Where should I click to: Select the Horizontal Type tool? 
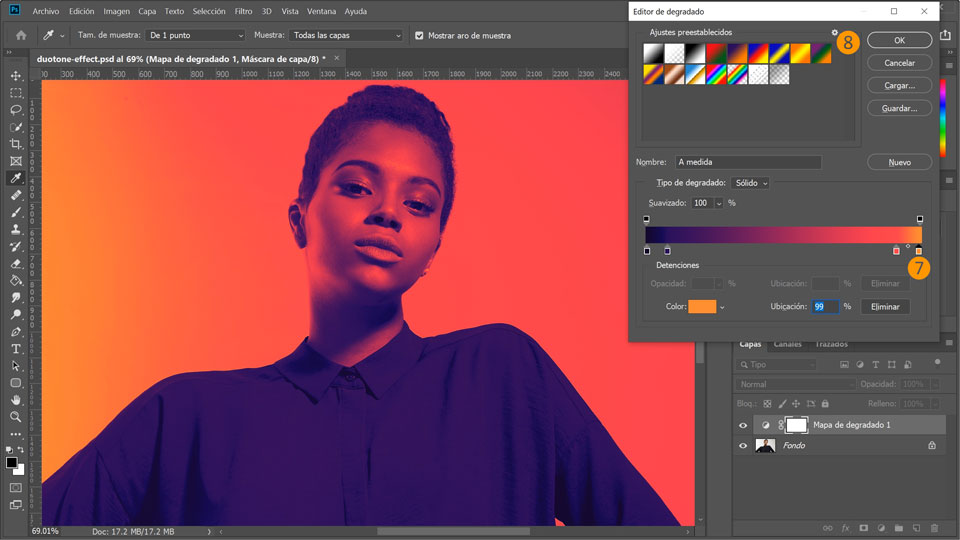[16, 349]
